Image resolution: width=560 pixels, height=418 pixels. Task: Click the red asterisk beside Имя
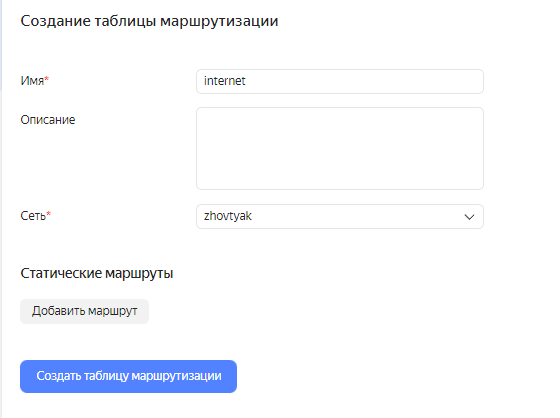46,79
